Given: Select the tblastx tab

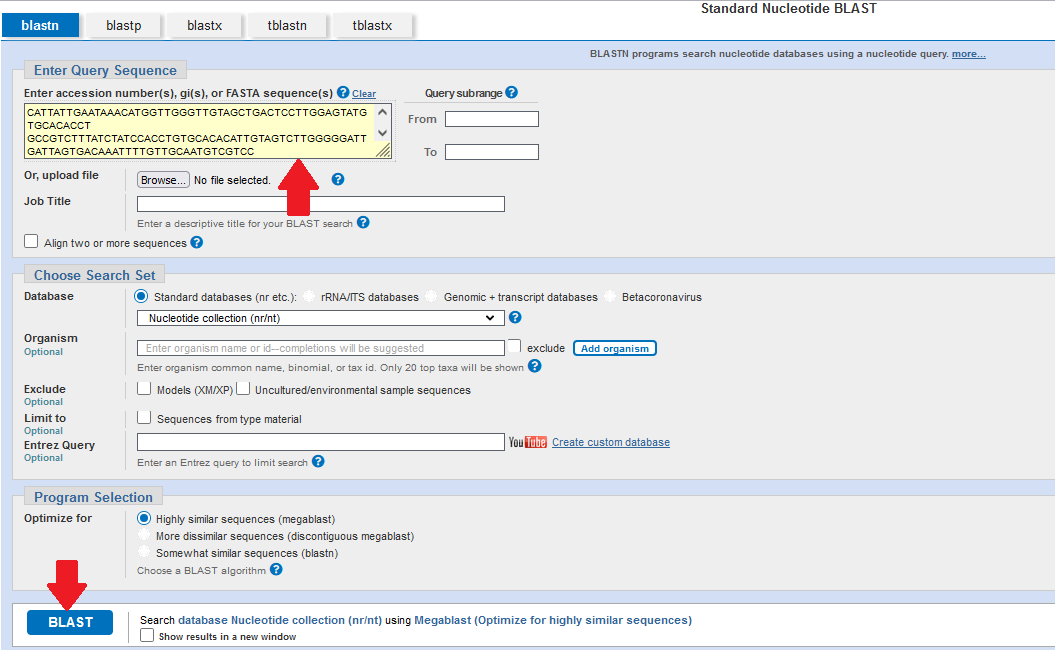Looking at the screenshot, I should pos(372,26).
